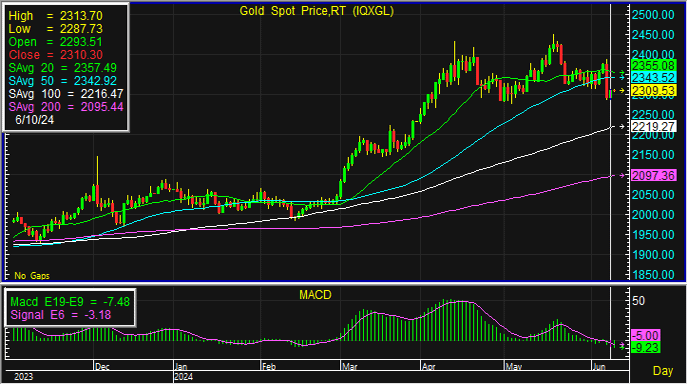Screen dimensions: 688x385
Task: Click the 2024 year label
Action: coord(184,377)
